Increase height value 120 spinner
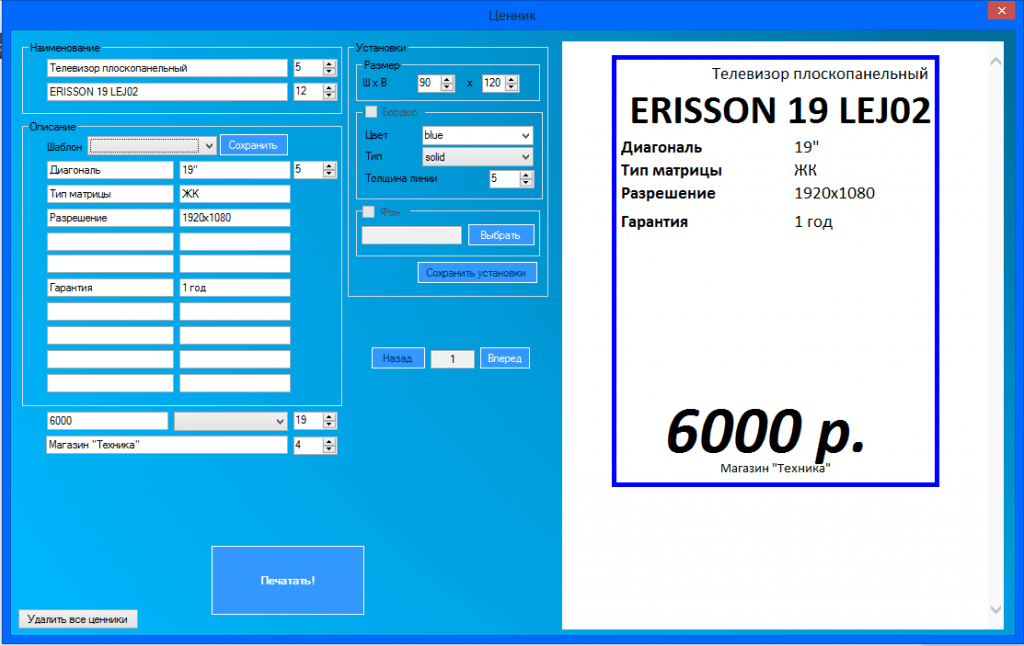Image resolution: width=1024 pixels, height=646 pixels. point(512,79)
